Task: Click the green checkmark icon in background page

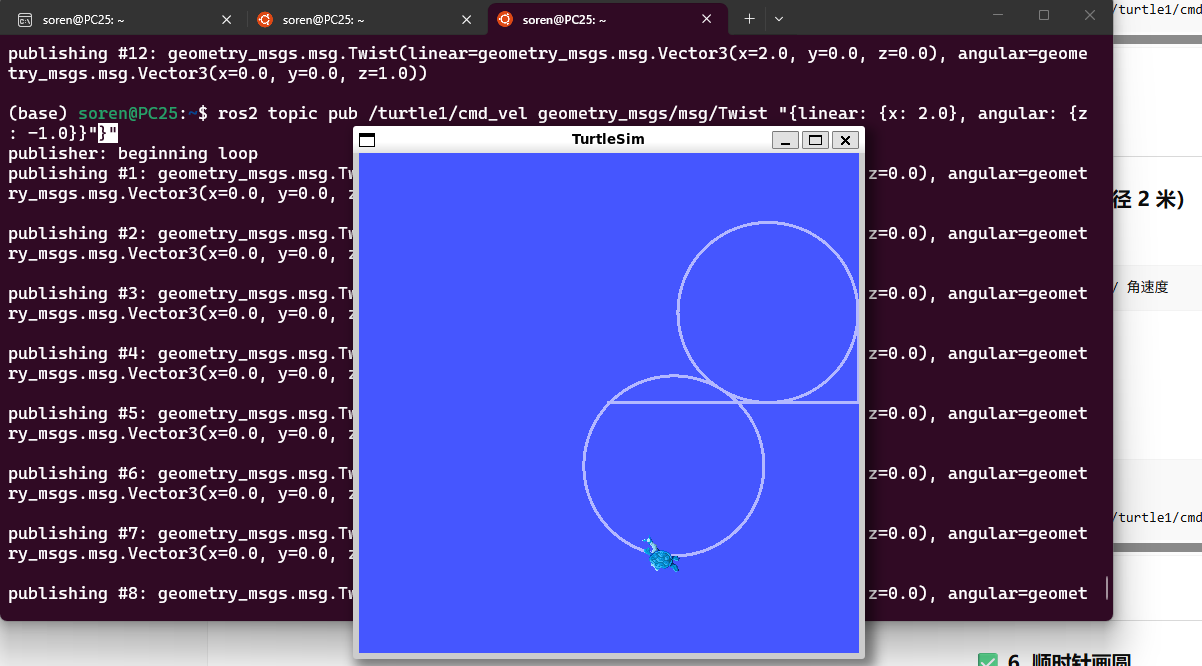Action: [x=988, y=660]
